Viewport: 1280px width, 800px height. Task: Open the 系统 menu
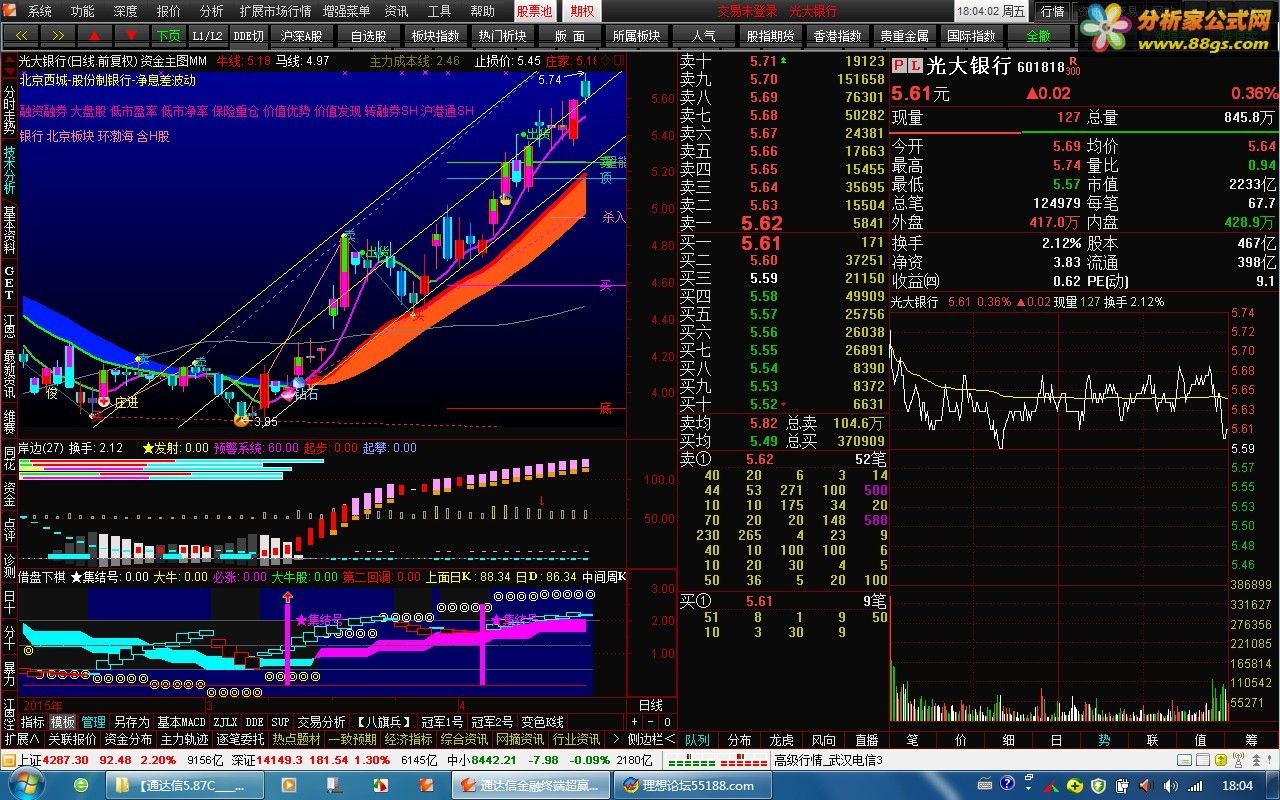coord(39,11)
